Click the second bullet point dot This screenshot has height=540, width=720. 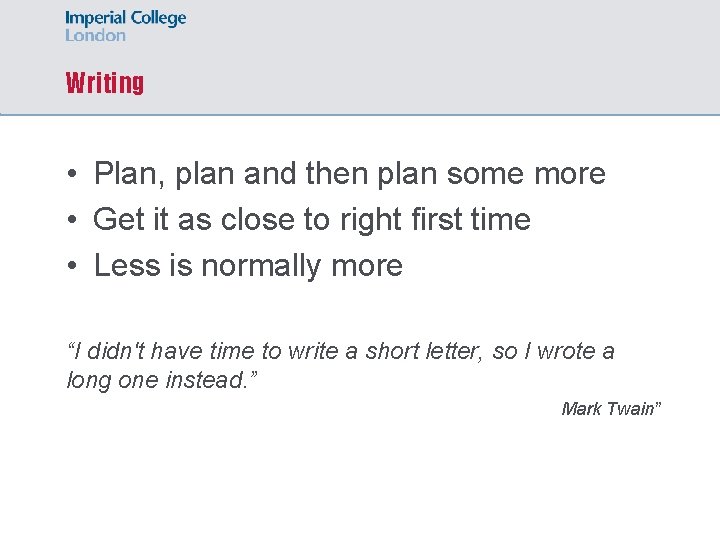point(74,220)
